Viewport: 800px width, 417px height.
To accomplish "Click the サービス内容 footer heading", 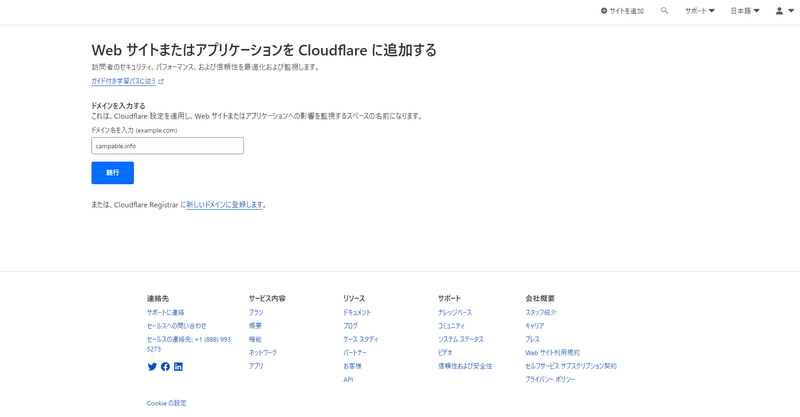I will (x=267, y=299).
